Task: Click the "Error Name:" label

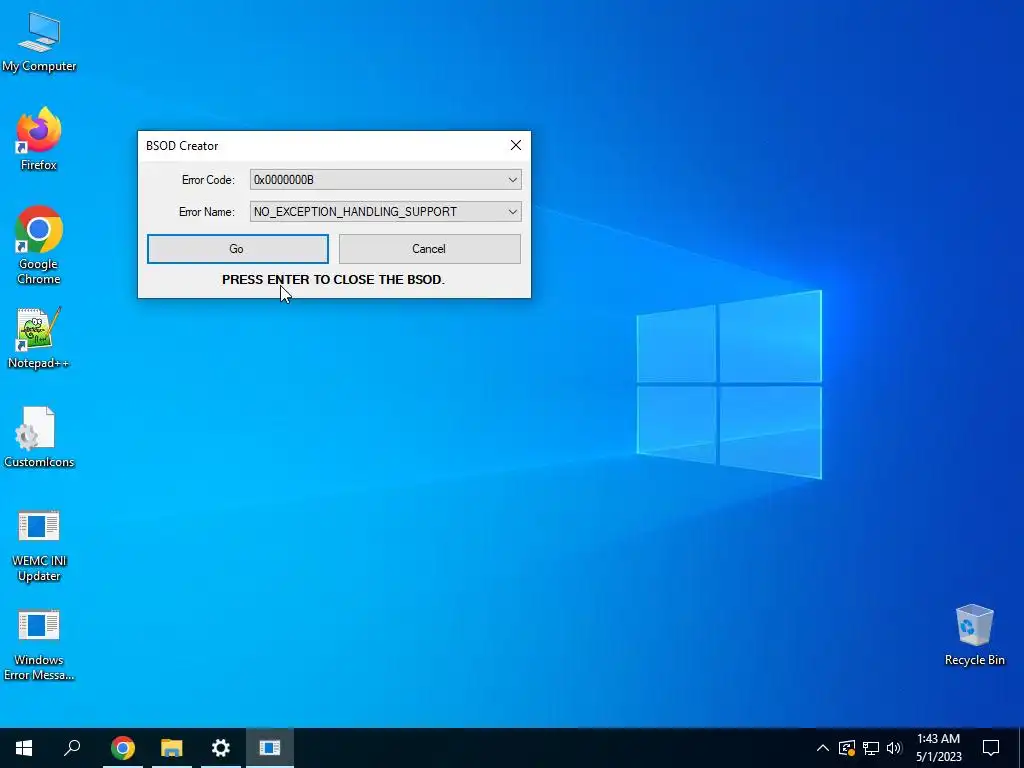Action: click(x=206, y=212)
